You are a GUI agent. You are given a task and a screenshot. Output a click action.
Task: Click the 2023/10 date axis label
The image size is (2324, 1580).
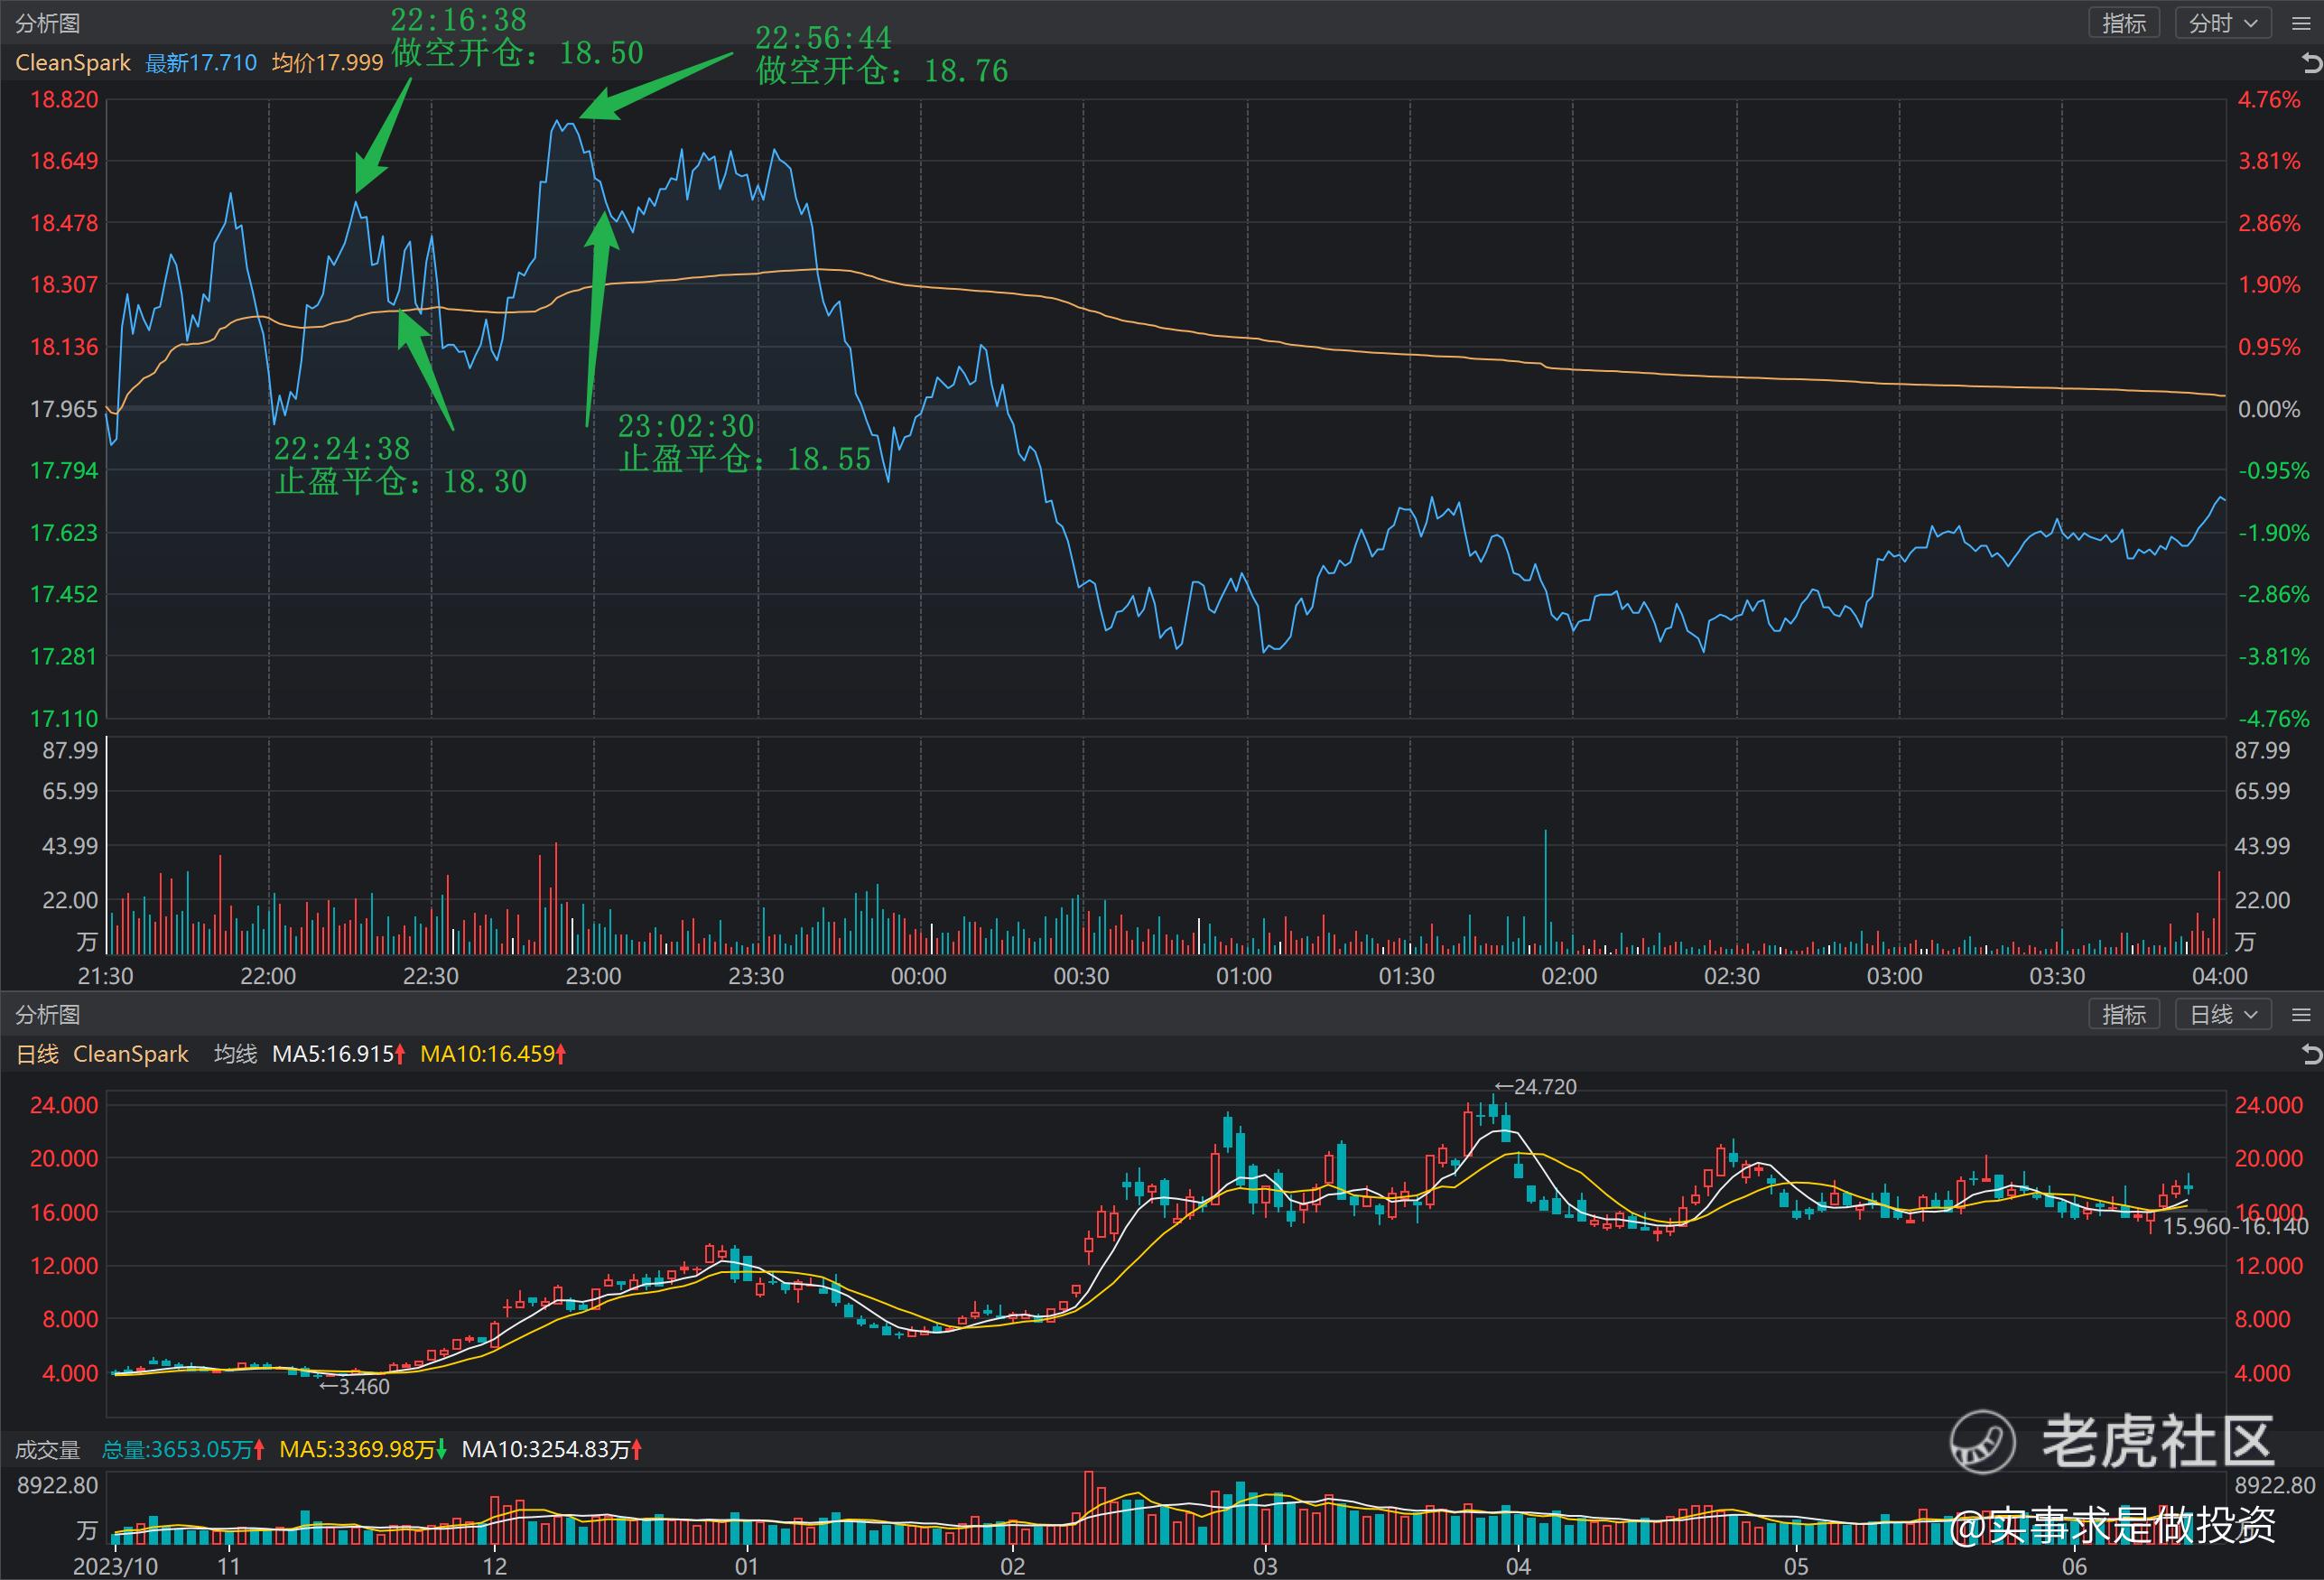(x=115, y=1566)
